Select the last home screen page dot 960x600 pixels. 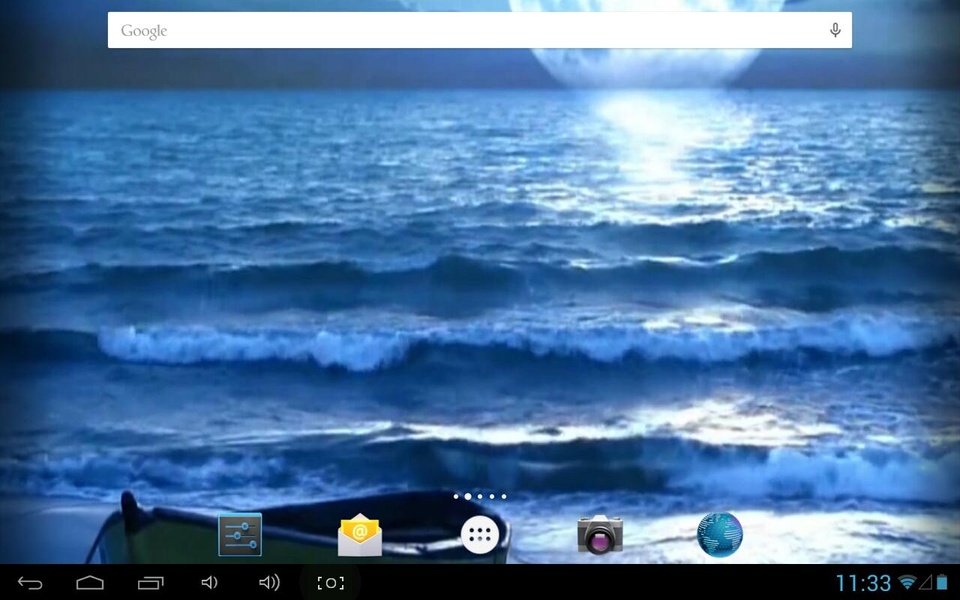(x=504, y=497)
